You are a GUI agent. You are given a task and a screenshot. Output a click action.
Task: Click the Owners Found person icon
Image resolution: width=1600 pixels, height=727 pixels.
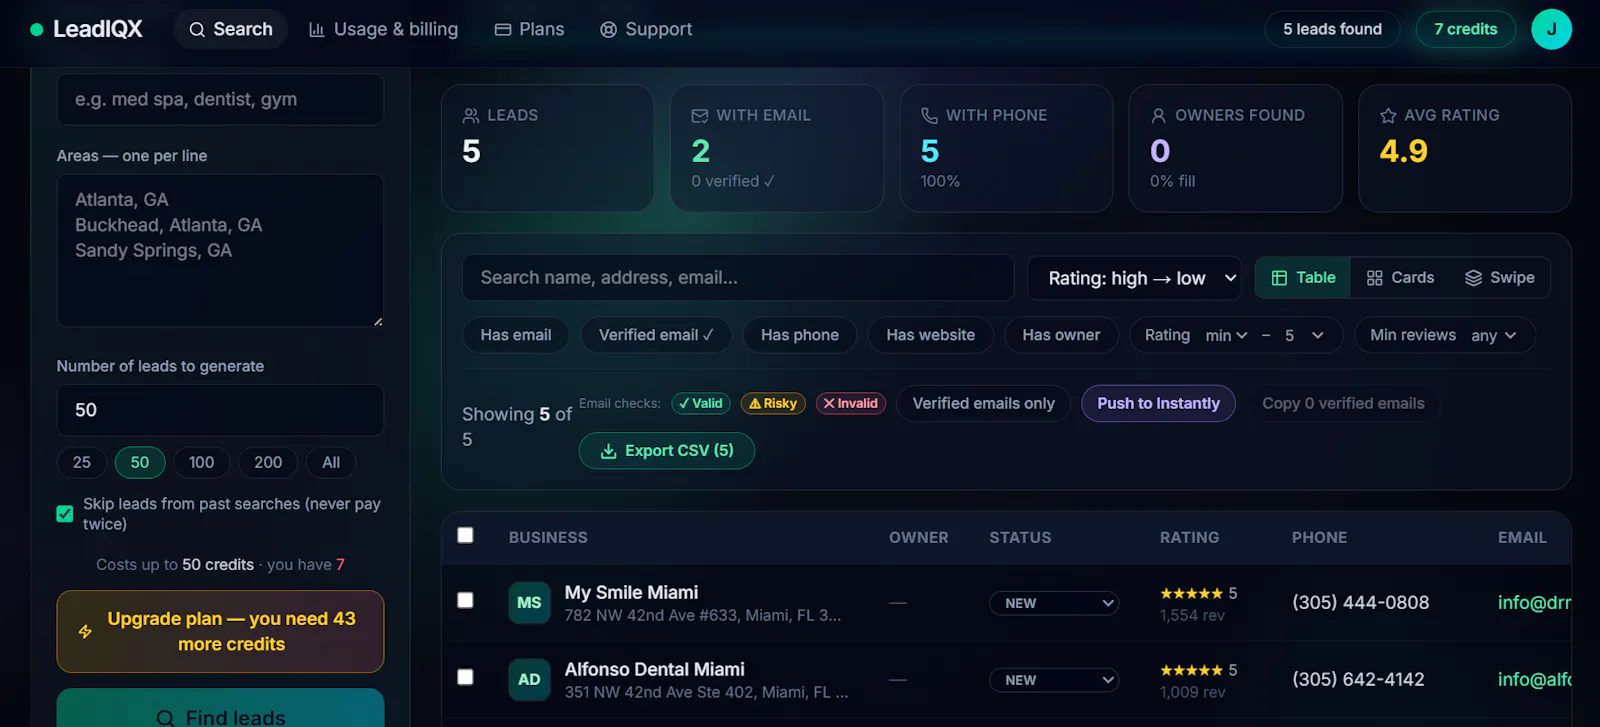(x=1158, y=116)
